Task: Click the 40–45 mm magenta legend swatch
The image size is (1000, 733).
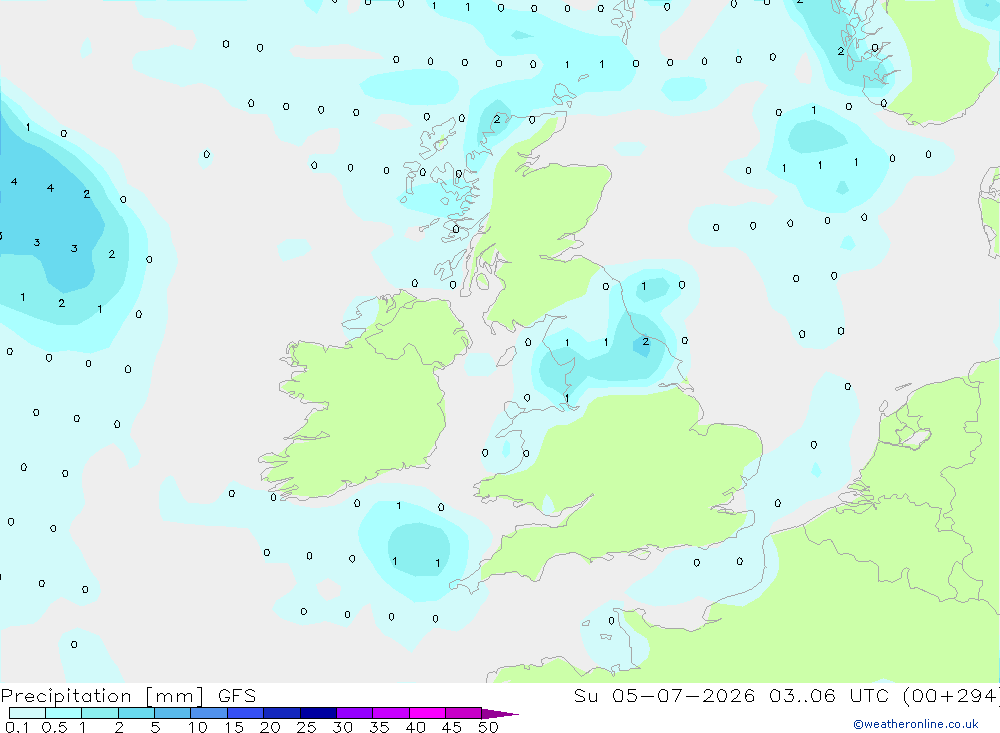Action: [427, 713]
